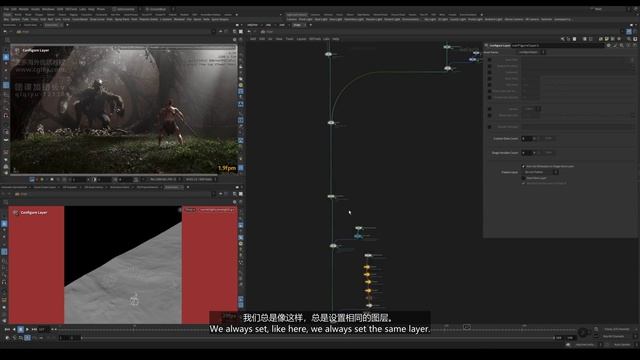Screen dimensions: 640x360
Task: Create a Torus from the shelf
Action: click(34, 19)
